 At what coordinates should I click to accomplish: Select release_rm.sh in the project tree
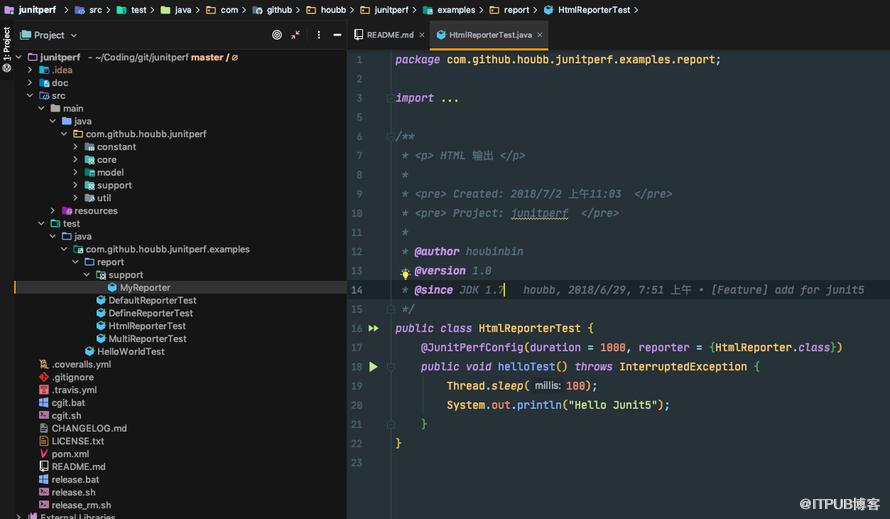[x=81, y=505]
